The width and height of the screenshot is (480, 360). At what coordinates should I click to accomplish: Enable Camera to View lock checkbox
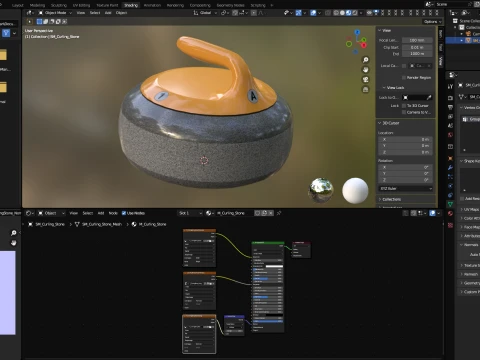coord(404,112)
